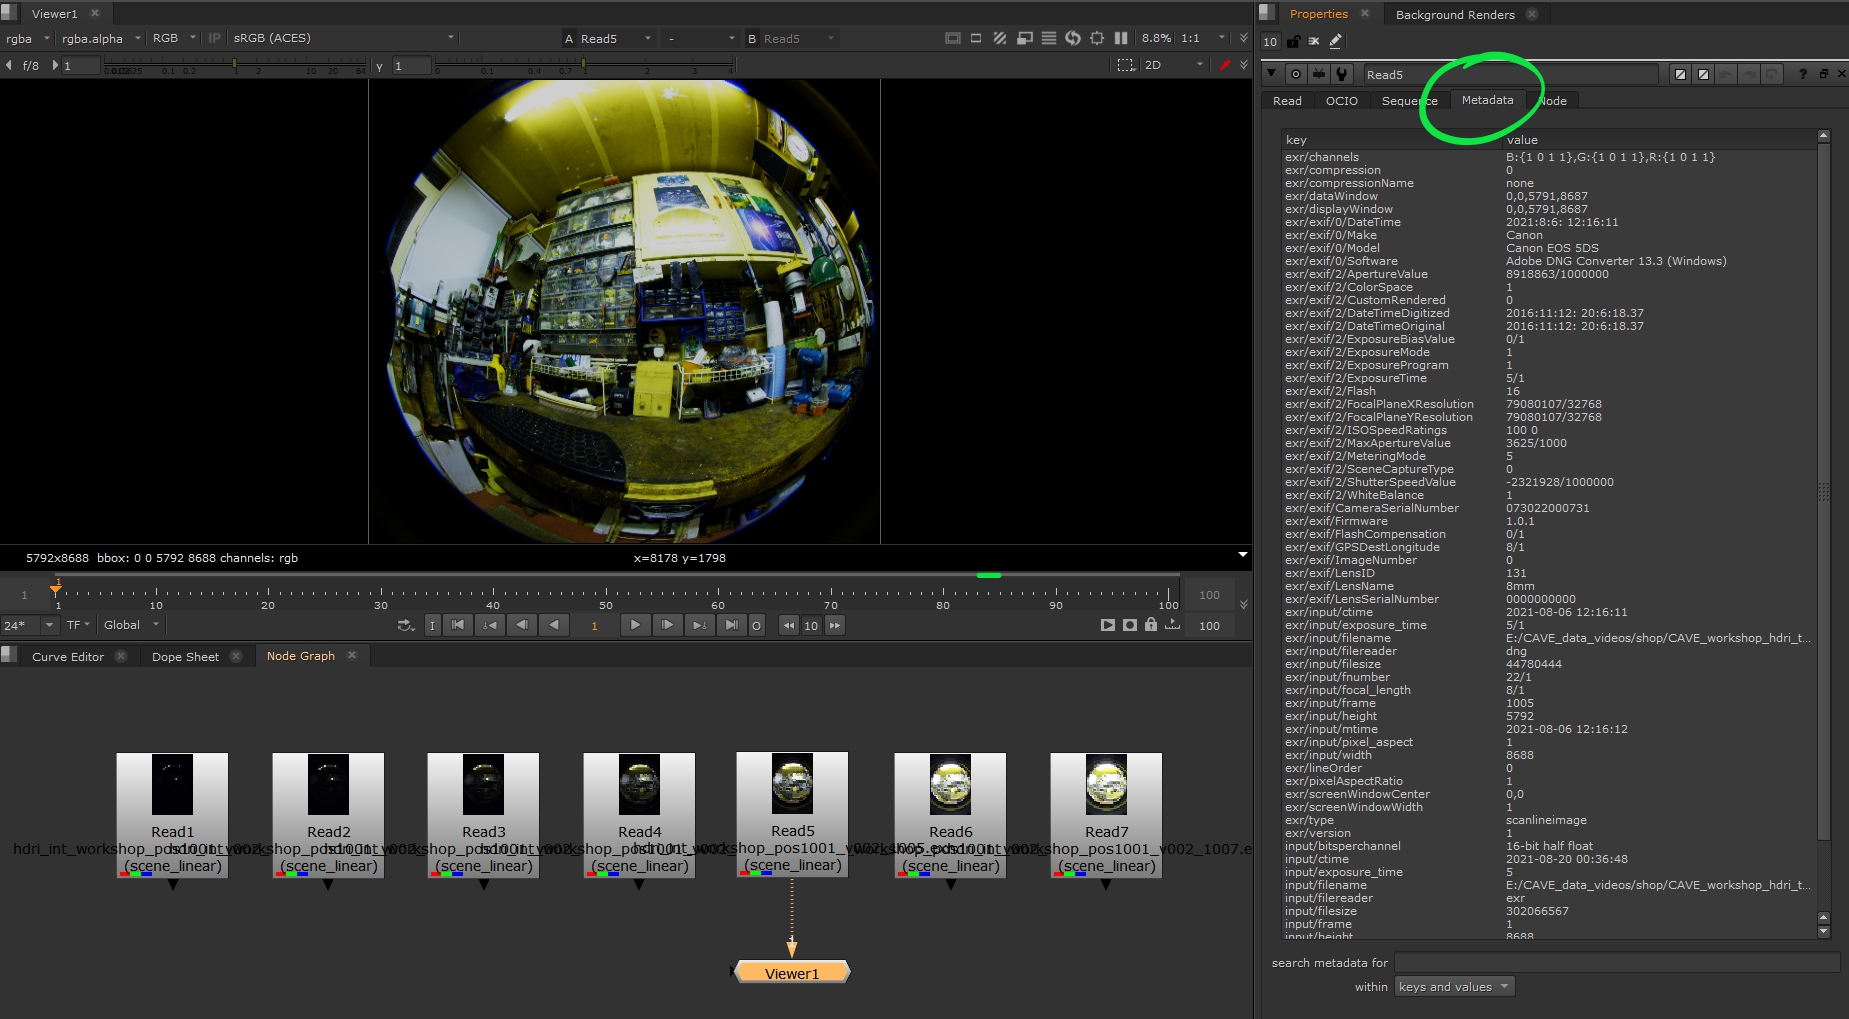Click the center node in graph icon
Image resolution: width=1849 pixels, height=1019 pixels.
(1296, 74)
